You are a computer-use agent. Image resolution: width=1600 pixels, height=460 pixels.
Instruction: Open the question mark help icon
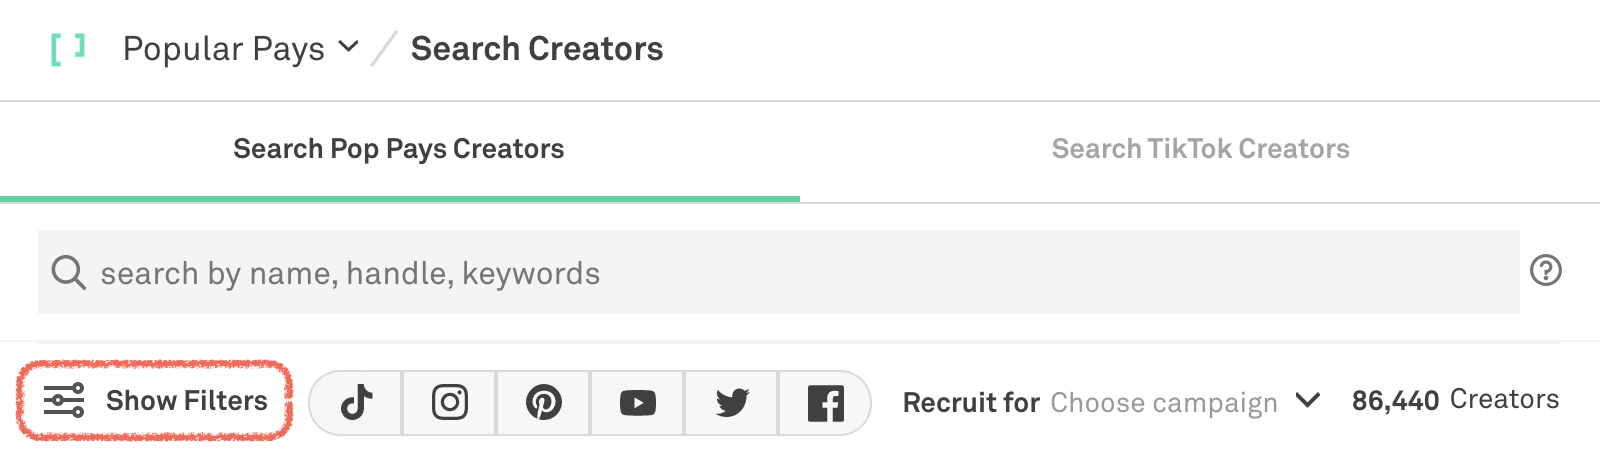(x=1546, y=270)
